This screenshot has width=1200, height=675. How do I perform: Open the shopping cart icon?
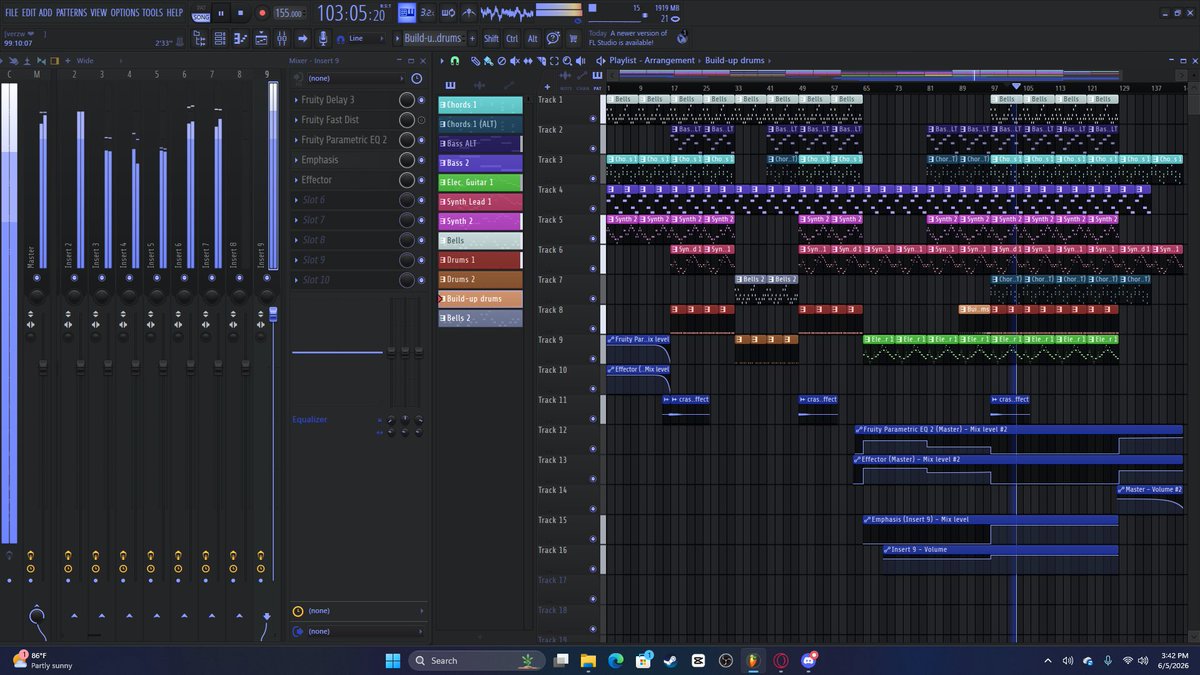pyautogui.click(x=573, y=38)
